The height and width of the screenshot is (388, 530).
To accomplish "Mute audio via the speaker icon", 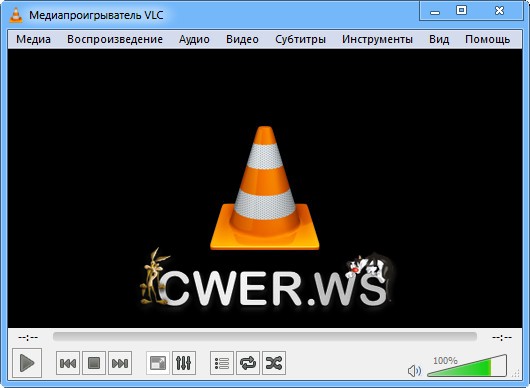I will pyautogui.click(x=414, y=371).
